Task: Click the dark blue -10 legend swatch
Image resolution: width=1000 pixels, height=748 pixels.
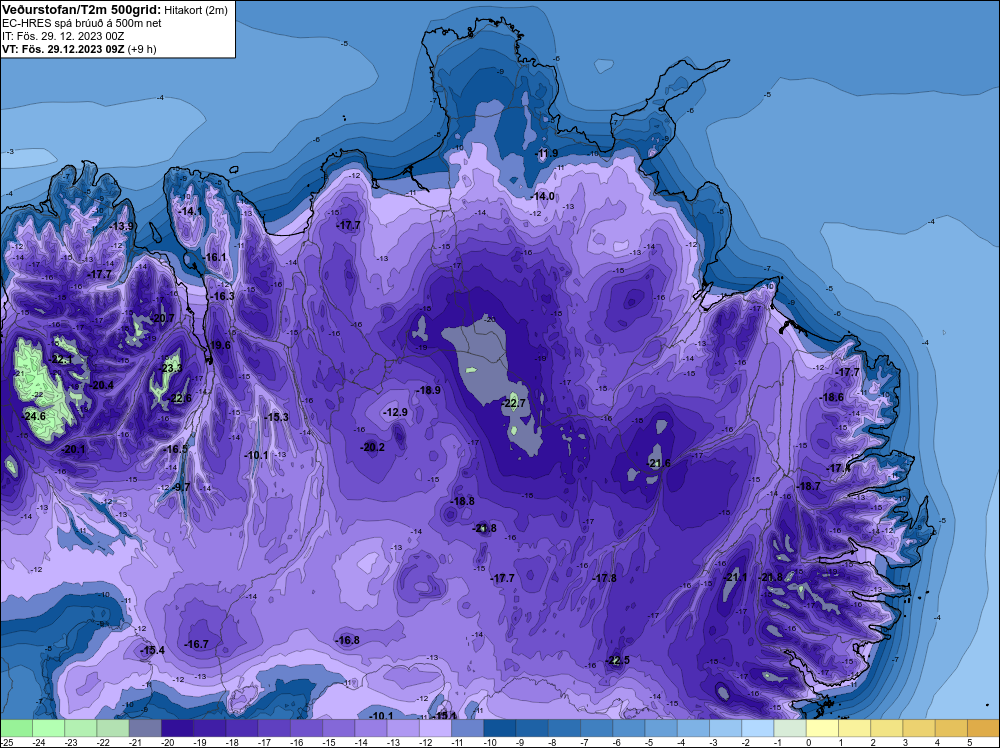Action: coord(500,728)
